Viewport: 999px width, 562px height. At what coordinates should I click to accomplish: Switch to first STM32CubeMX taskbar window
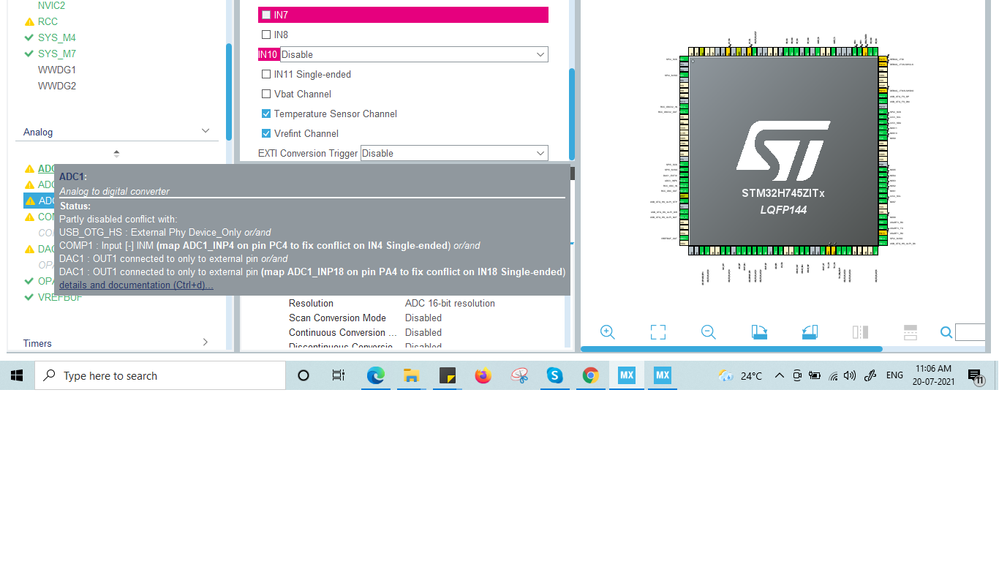point(626,376)
